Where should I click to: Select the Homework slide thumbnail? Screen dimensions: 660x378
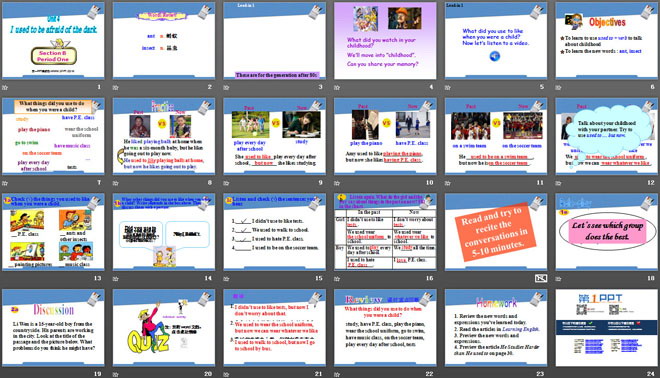496,327
